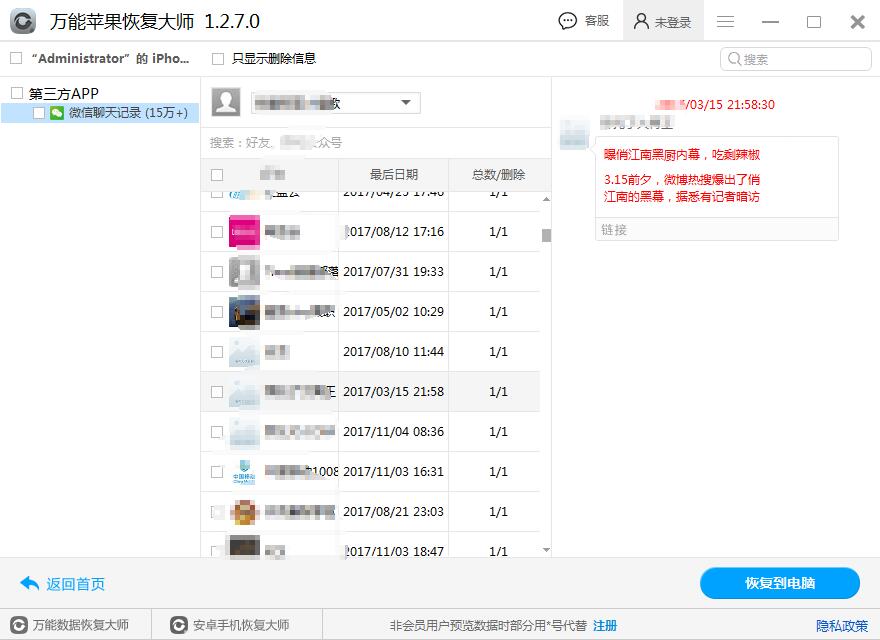Viewport: 880px width, 640px height.
Task: Click the 链接 label under the message
Action: coord(614,230)
